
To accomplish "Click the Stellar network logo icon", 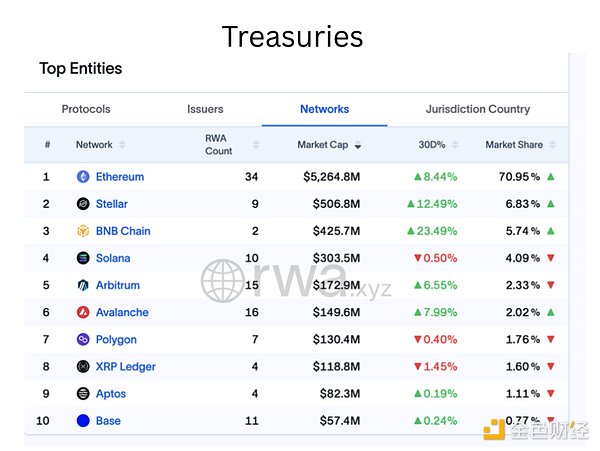I will [83, 204].
